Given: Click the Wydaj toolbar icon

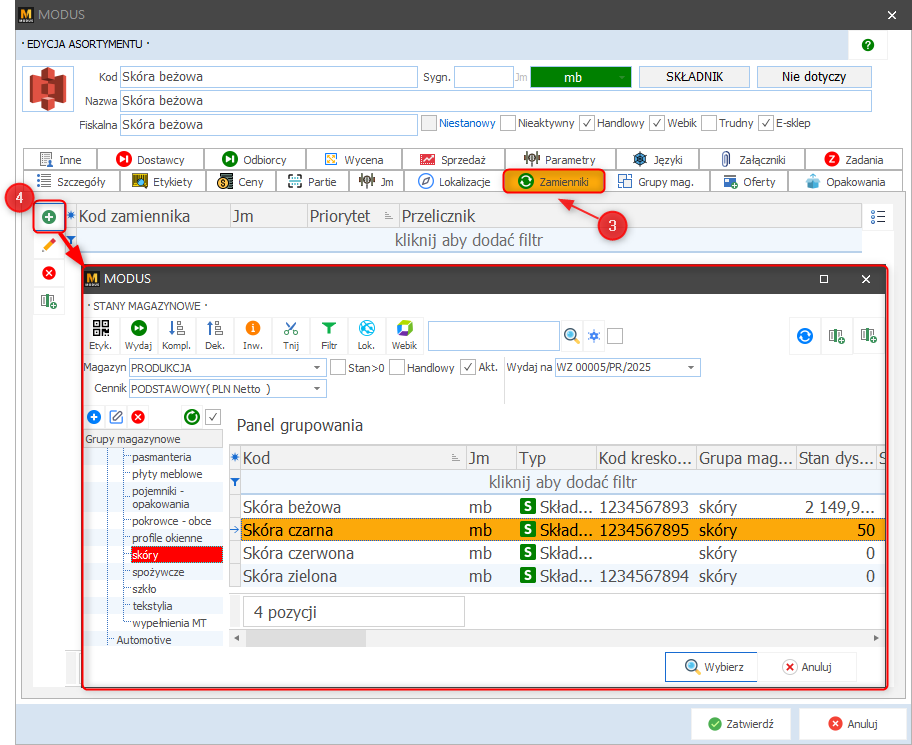Looking at the screenshot, I should 137,334.
